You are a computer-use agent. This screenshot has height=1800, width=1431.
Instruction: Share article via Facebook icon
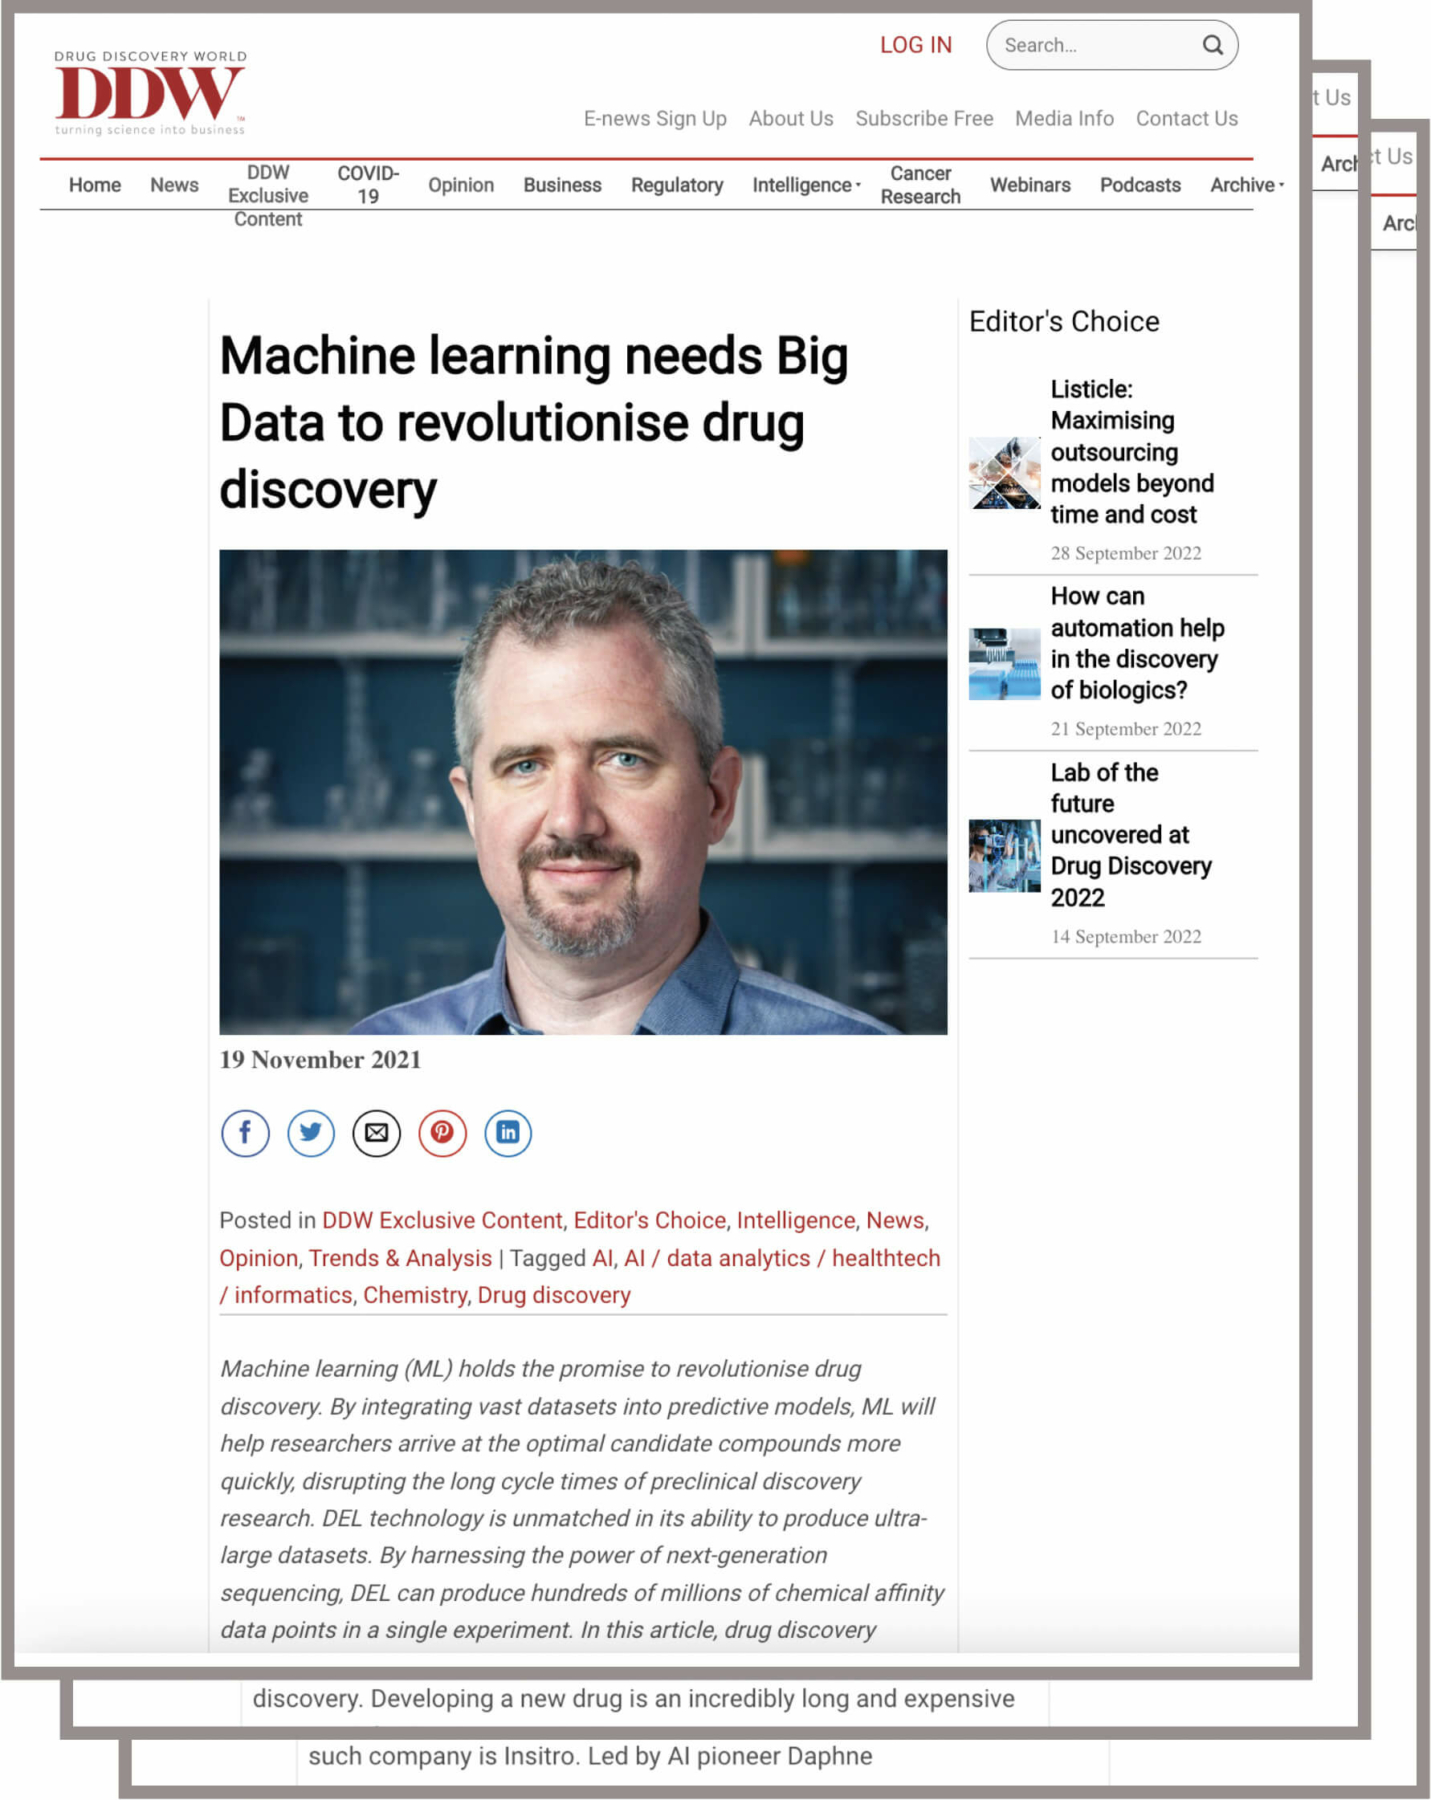coord(245,1133)
